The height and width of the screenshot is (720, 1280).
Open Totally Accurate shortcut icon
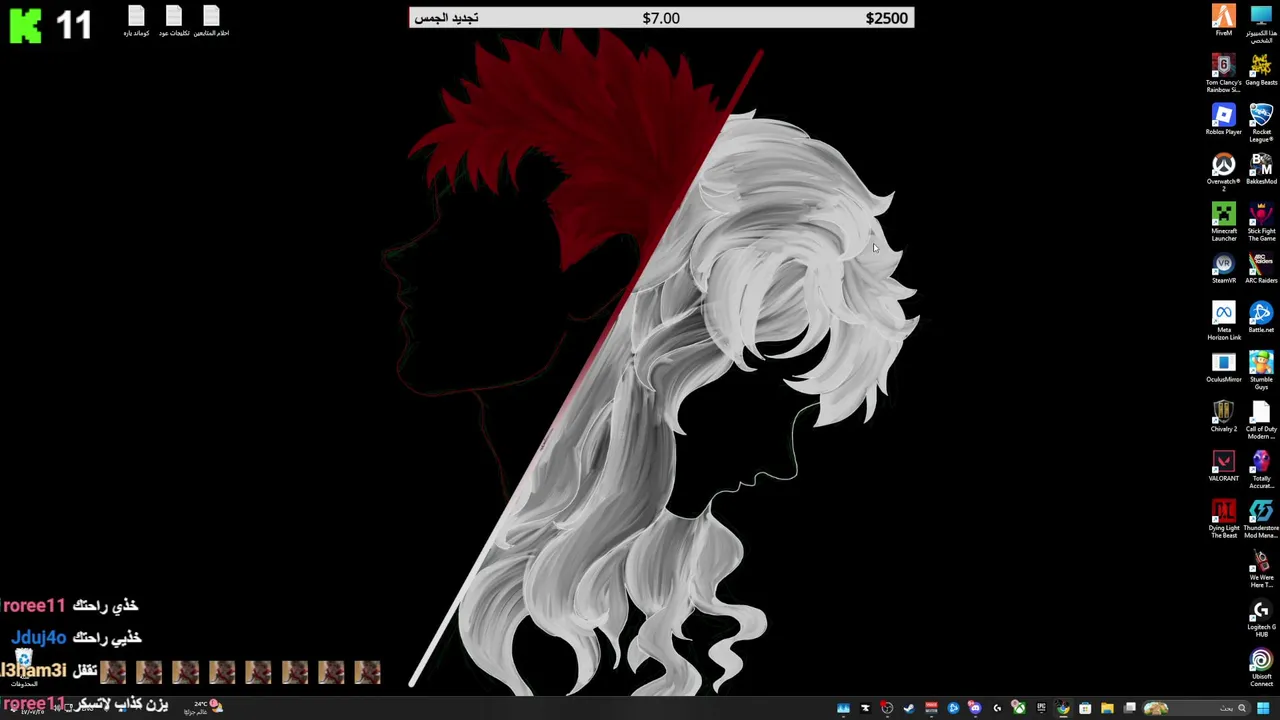1261,469
